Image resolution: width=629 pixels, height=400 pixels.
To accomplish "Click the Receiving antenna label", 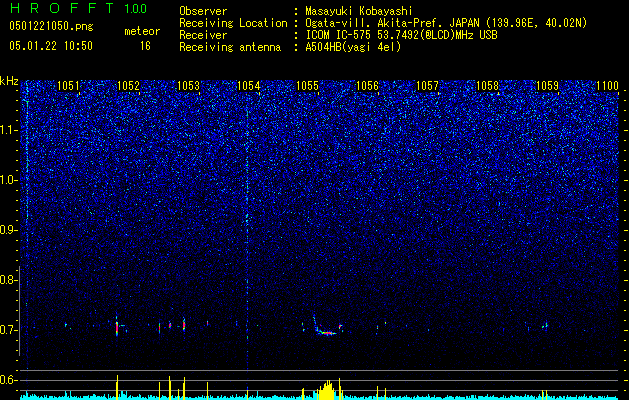I will click(x=230, y=47).
